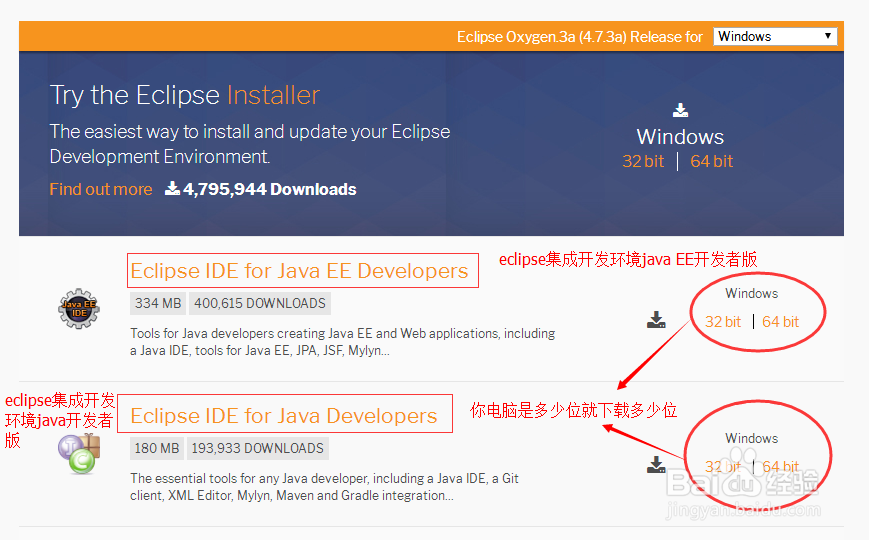Click the download icon in Java Developers row

(656, 465)
